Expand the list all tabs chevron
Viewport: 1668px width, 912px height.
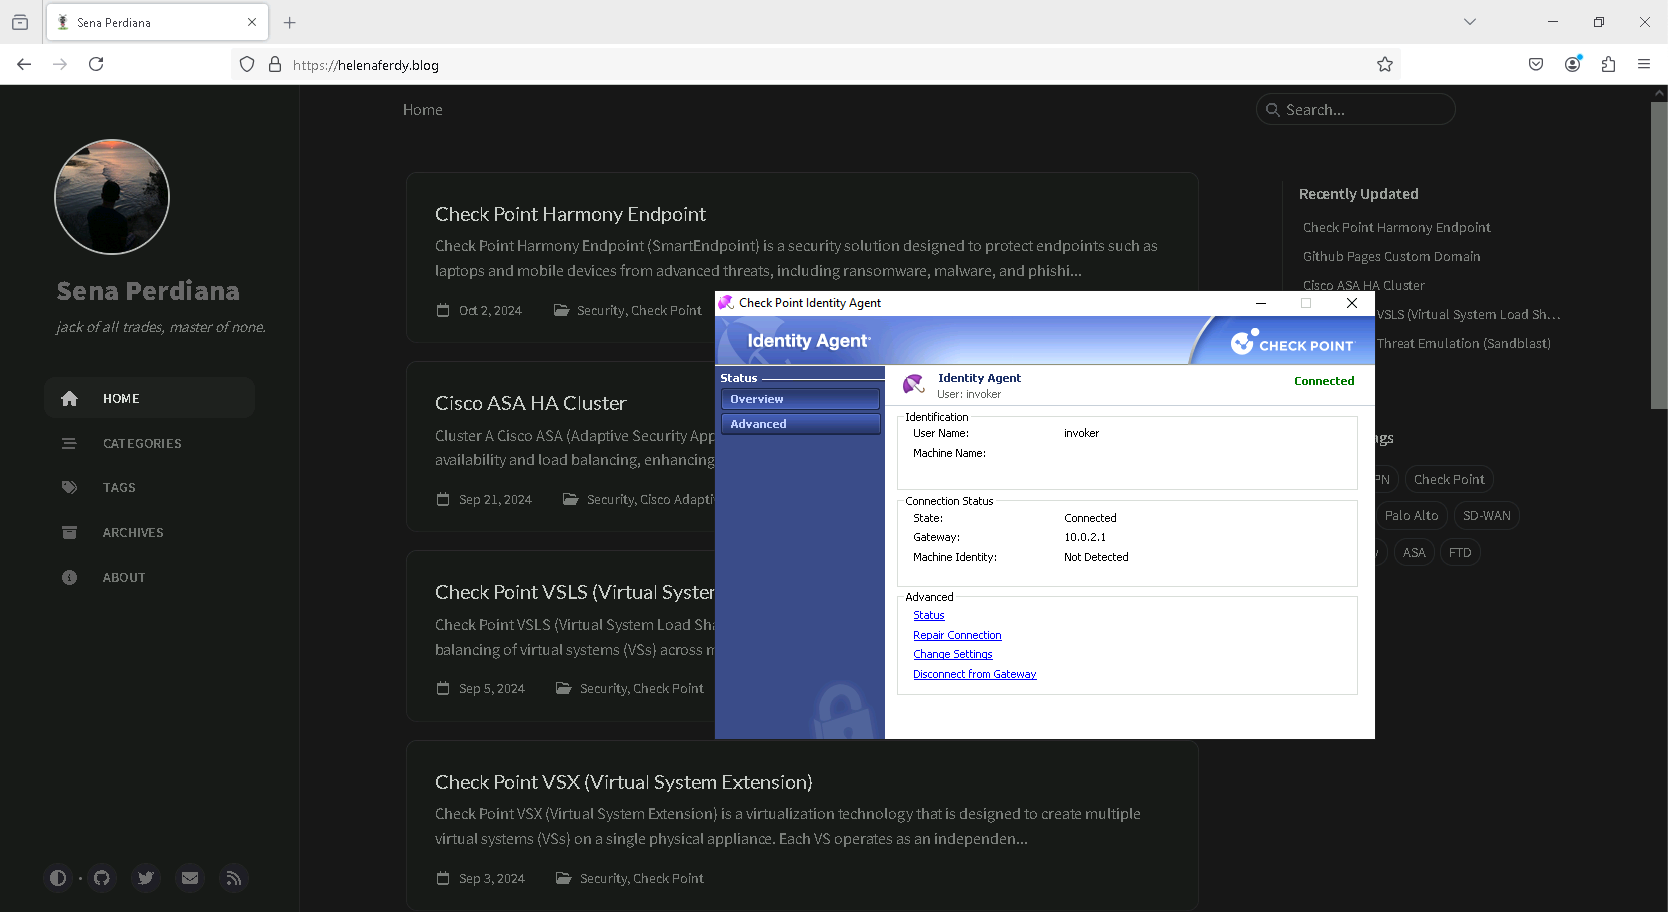(1470, 22)
